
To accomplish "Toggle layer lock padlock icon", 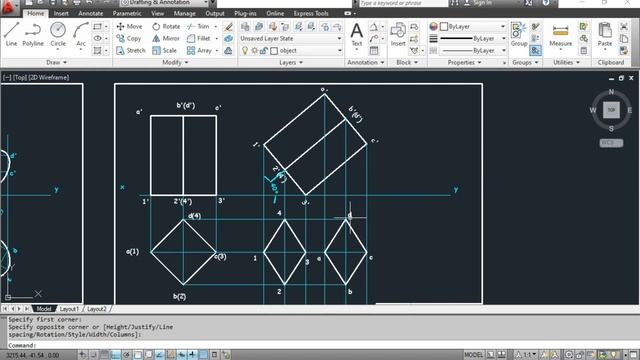I will [264, 51].
